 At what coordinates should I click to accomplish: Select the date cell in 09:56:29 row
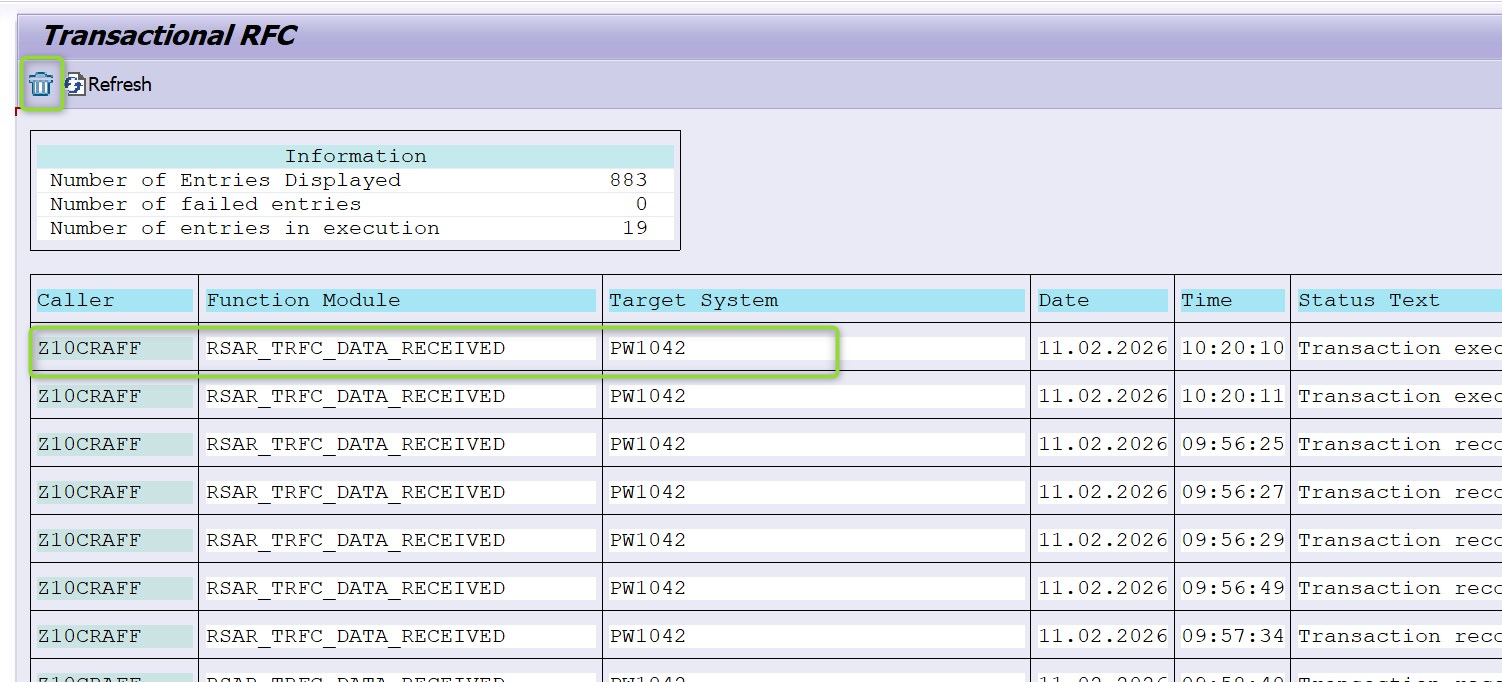point(1102,540)
